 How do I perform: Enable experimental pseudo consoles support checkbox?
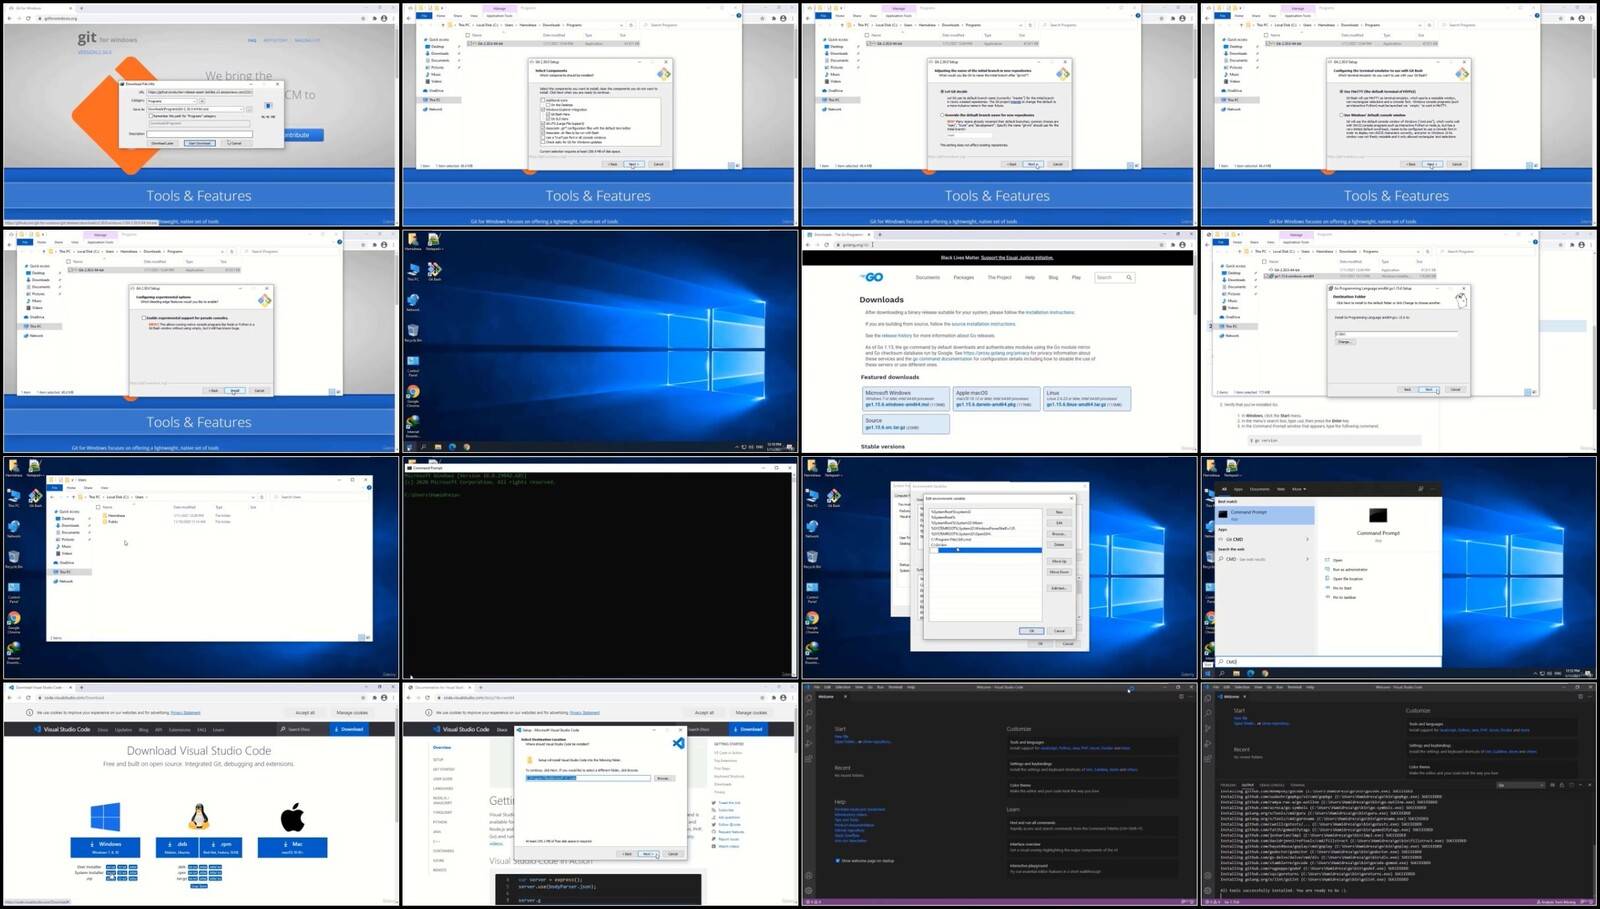coord(144,318)
